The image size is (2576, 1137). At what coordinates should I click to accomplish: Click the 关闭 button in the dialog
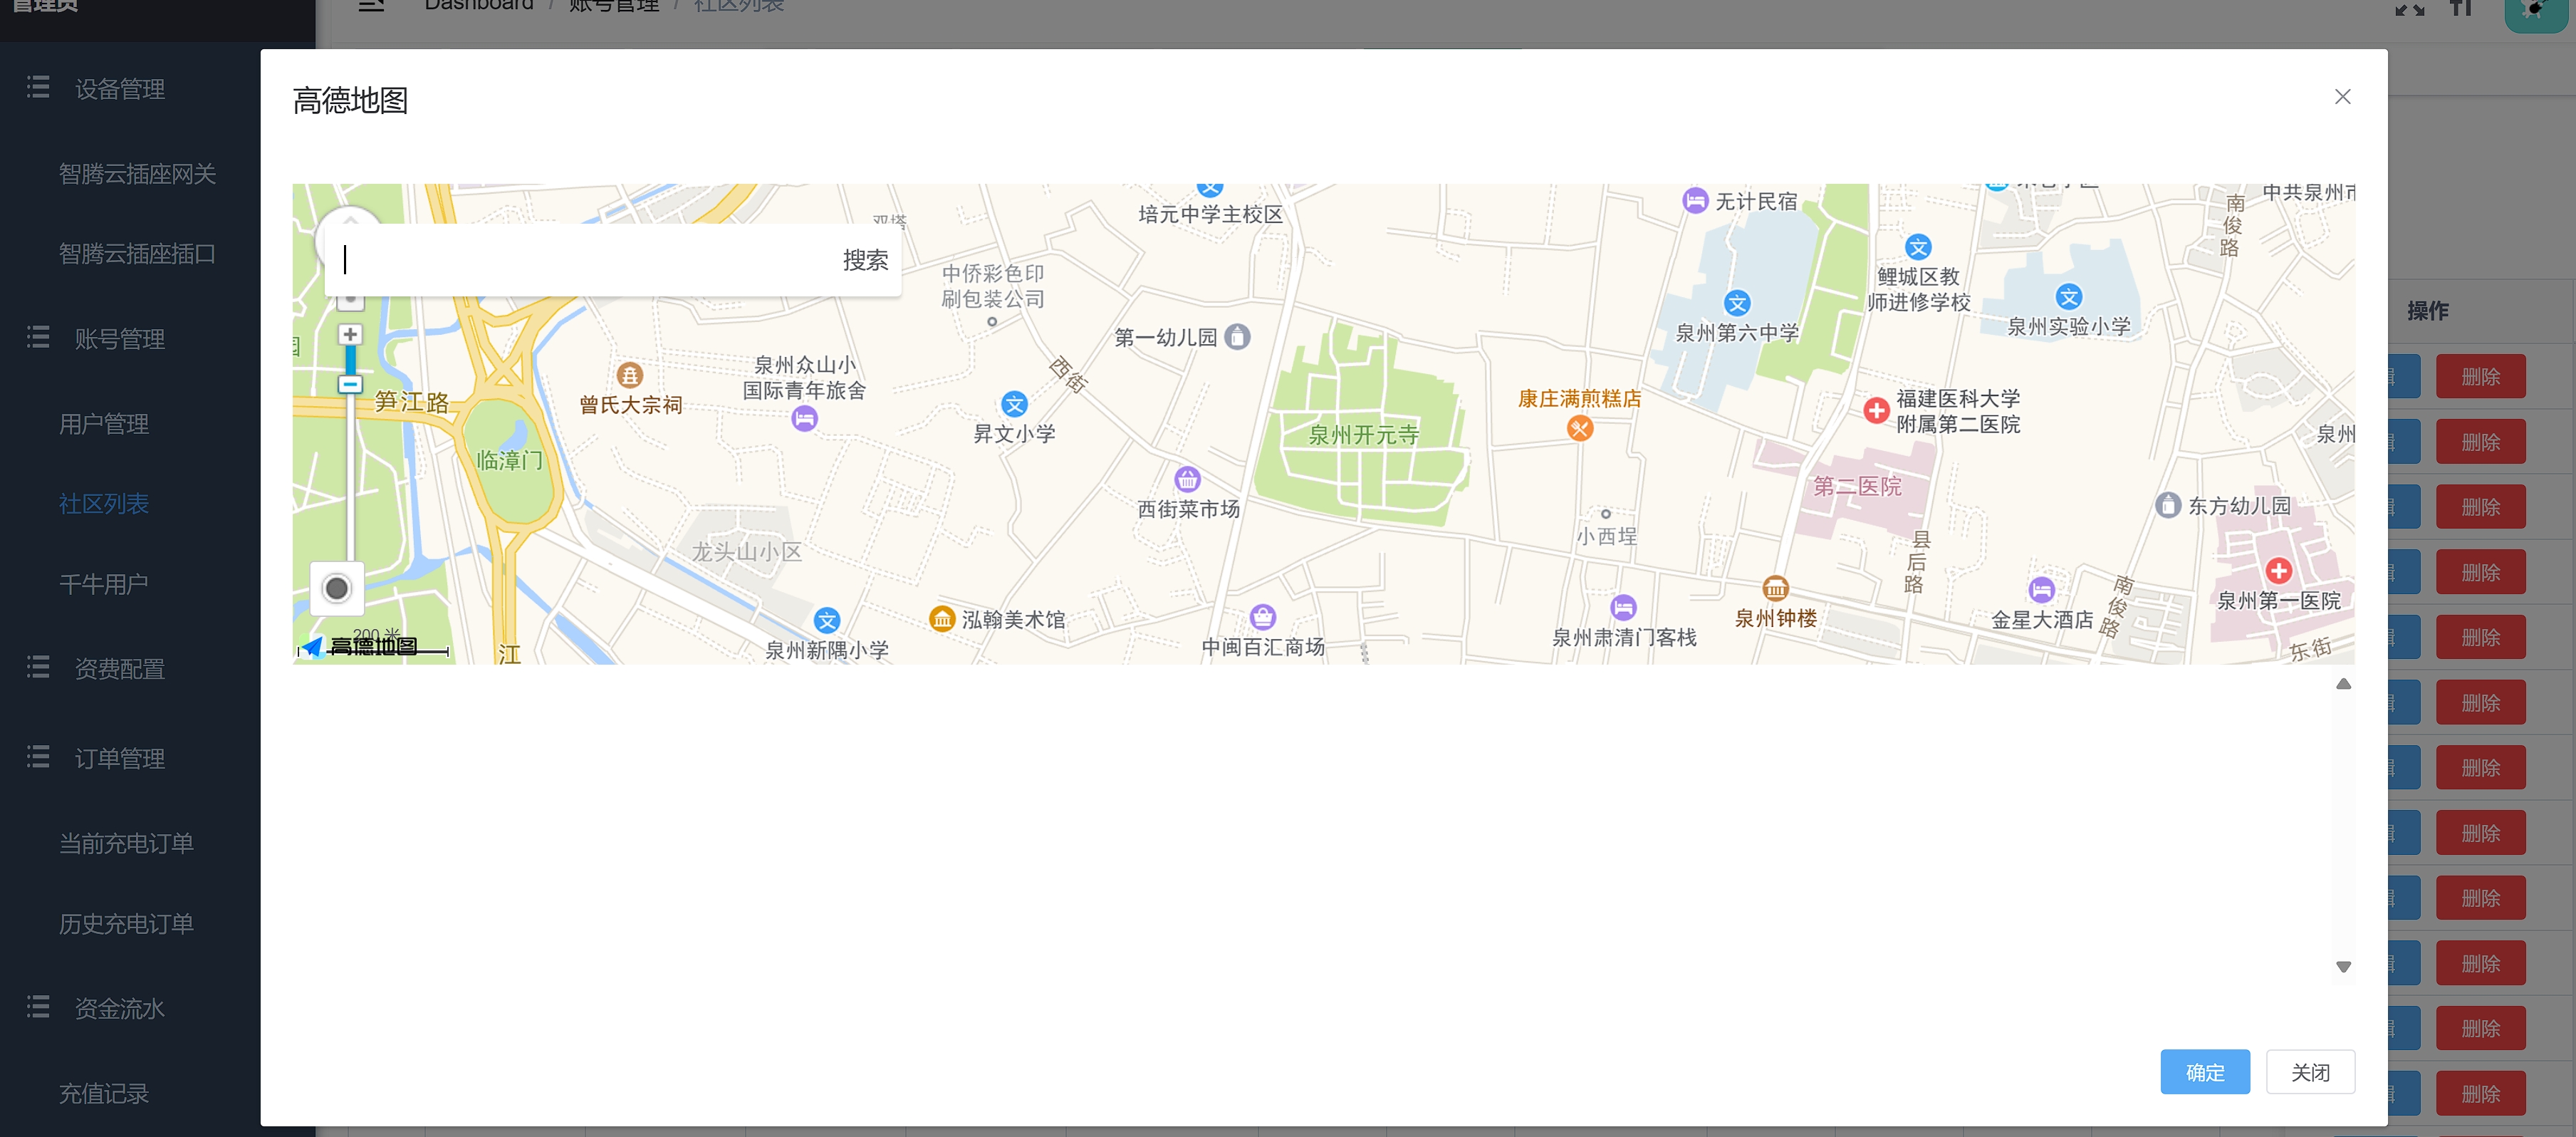2310,1072
